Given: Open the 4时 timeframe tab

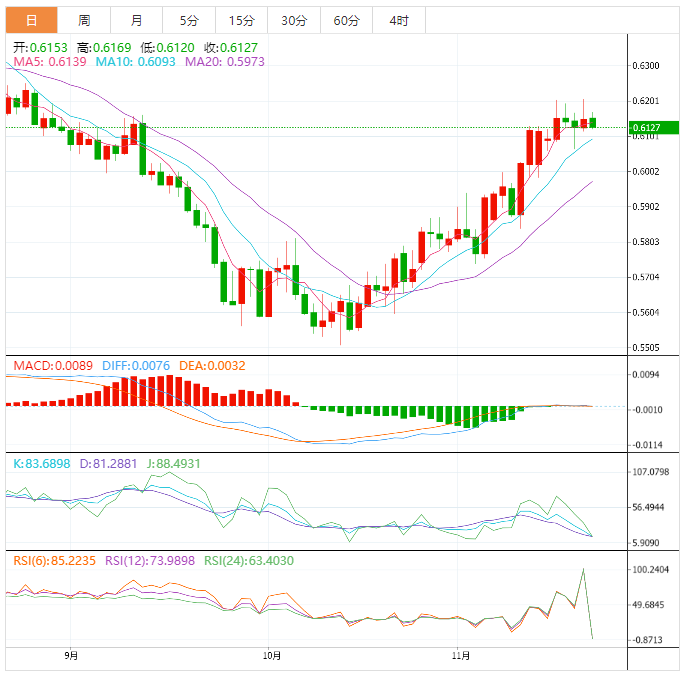Looking at the screenshot, I should (399, 20).
